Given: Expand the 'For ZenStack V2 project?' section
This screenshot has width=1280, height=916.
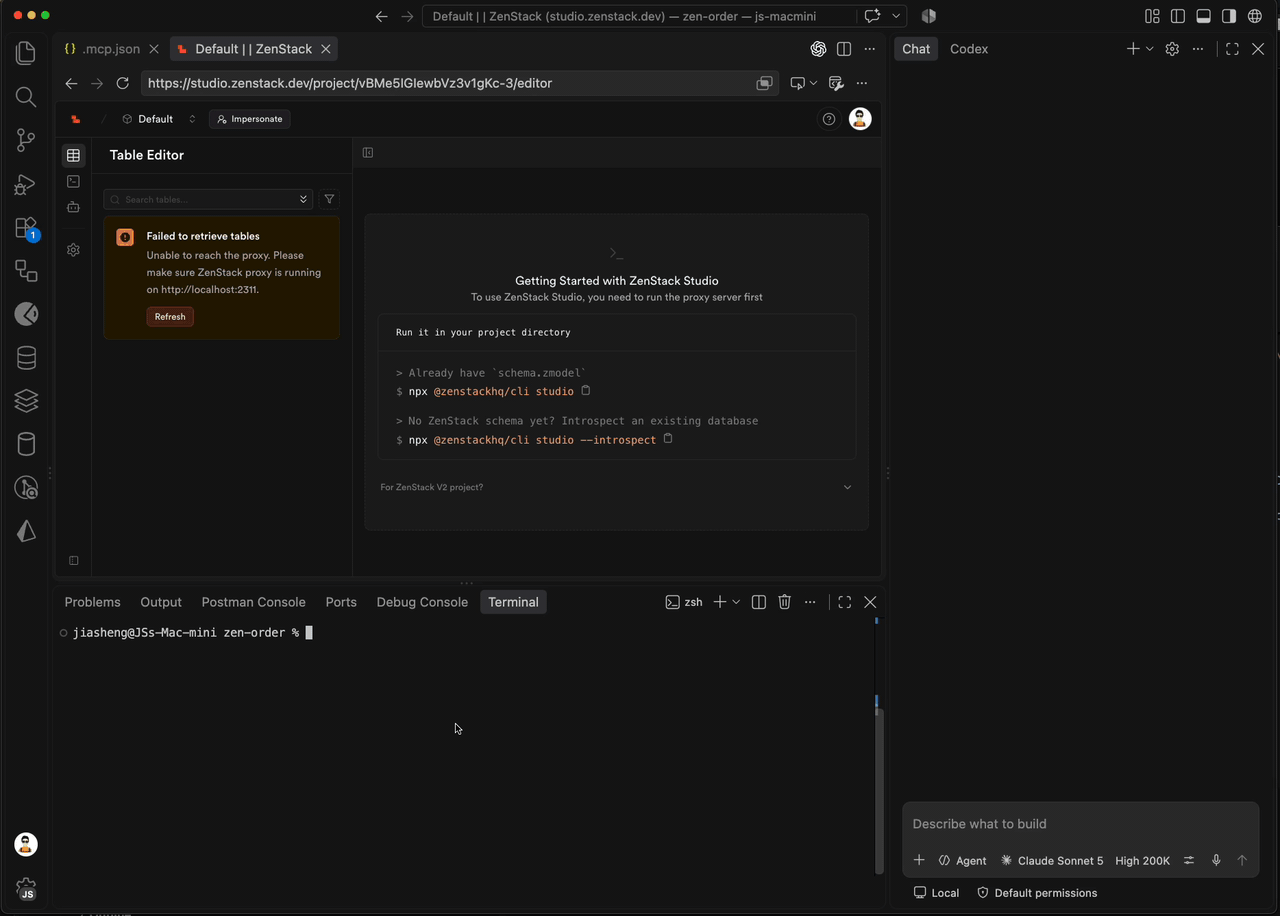Looking at the screenshot, I should click(x=616, y=487).
